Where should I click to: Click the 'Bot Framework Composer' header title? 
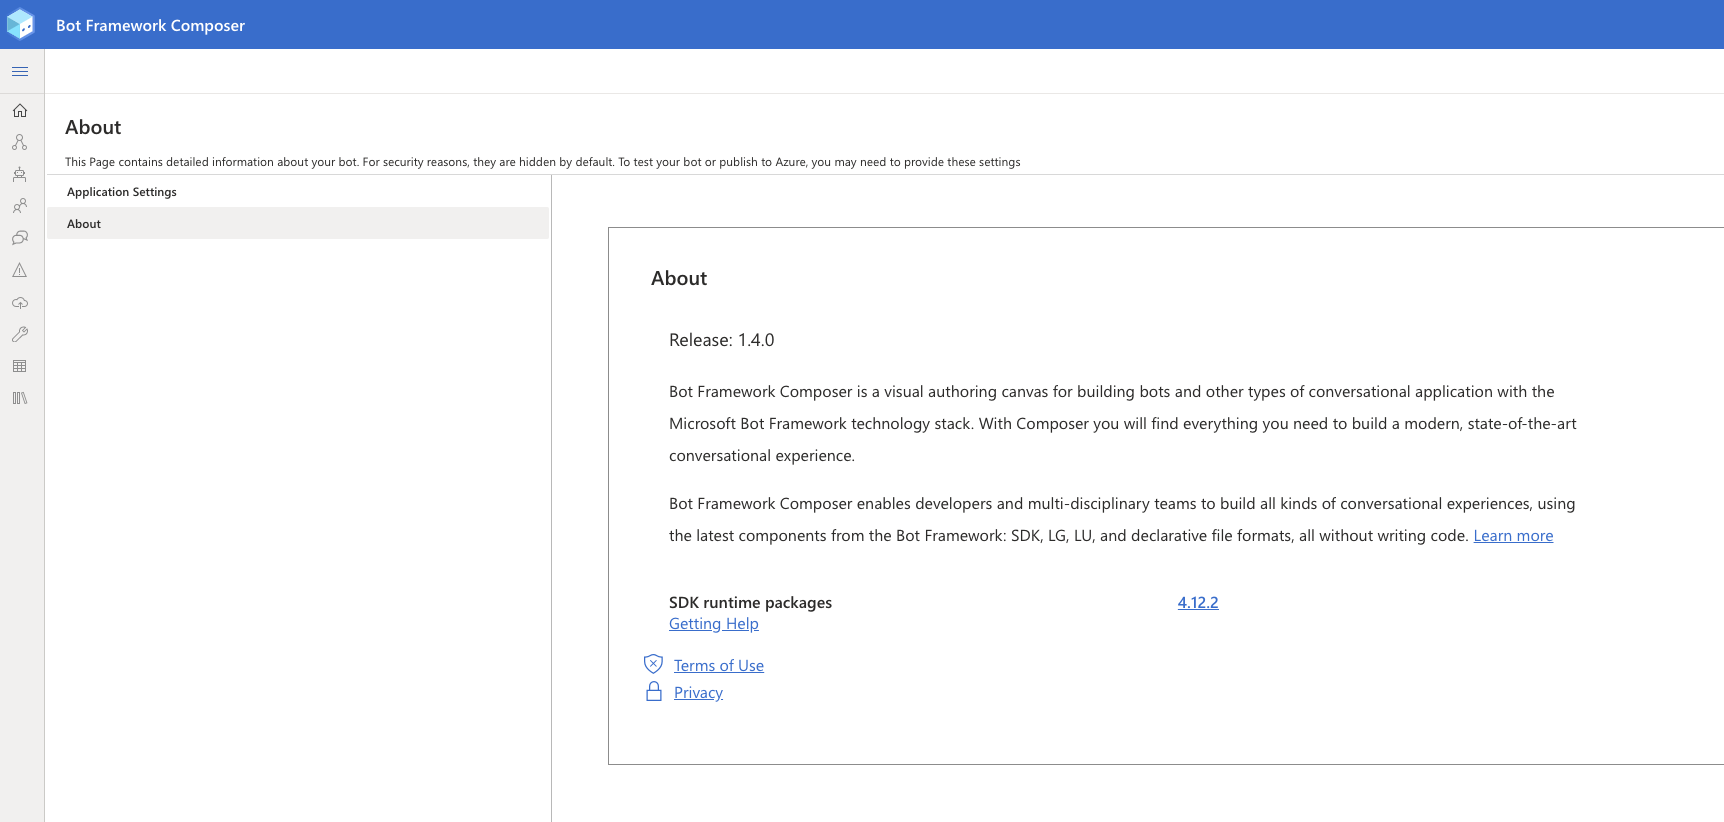click(x=150, y=25)
